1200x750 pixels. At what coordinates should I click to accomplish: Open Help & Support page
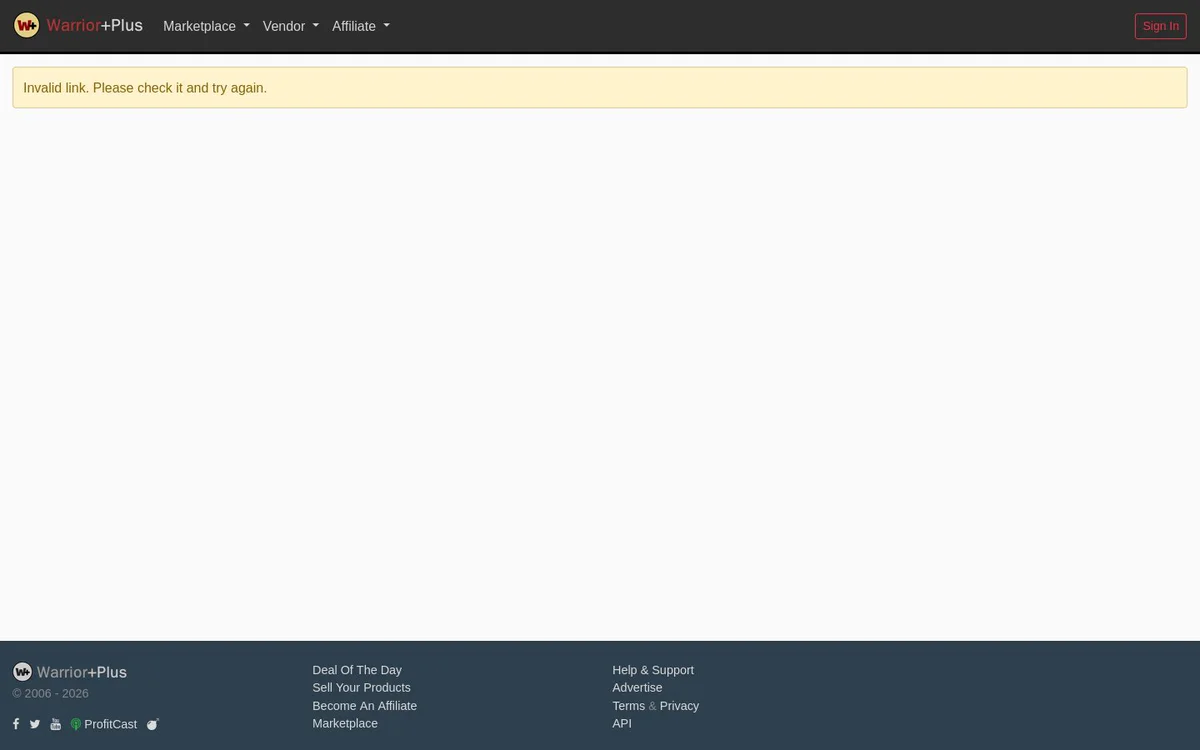pos(653,670)
